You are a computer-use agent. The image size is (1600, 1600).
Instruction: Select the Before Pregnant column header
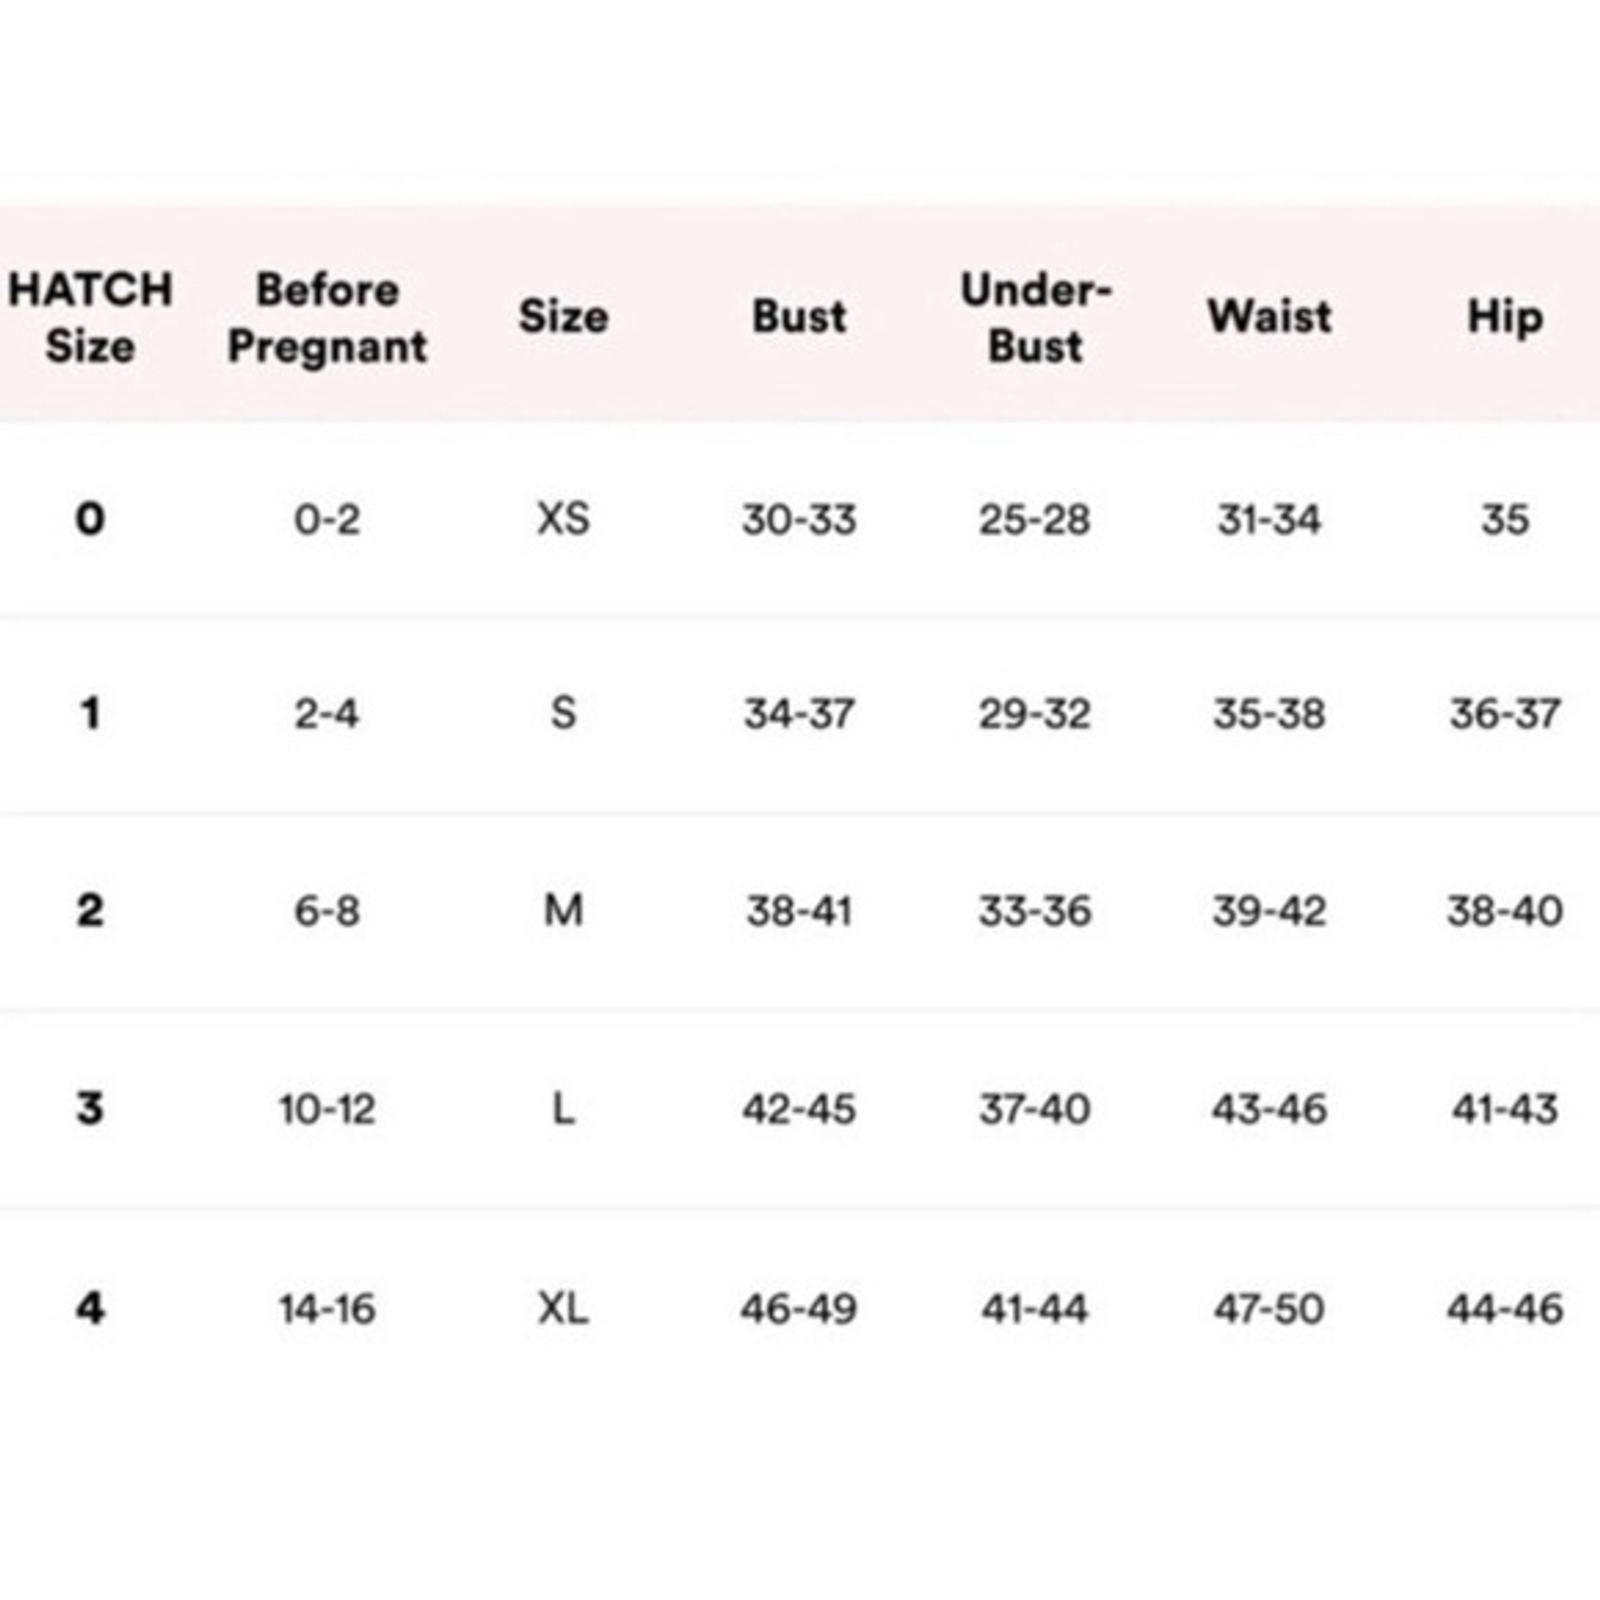(x=327, y=317)
